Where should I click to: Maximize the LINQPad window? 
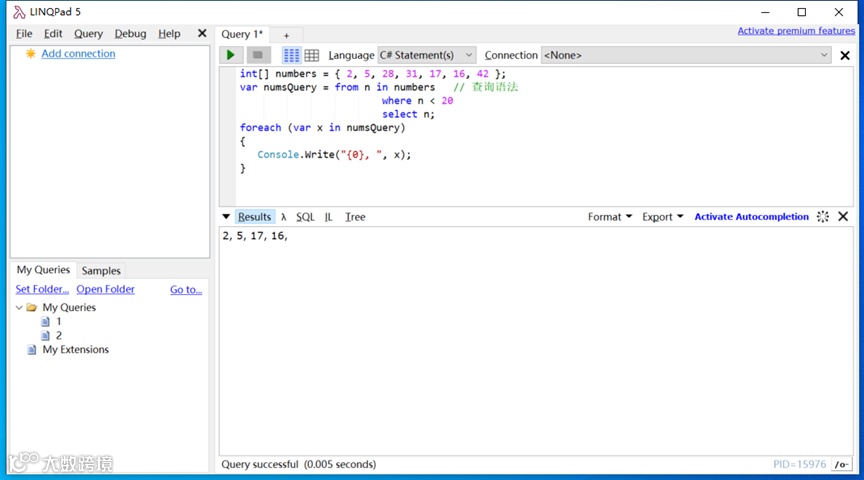pyautogui.click(x=802, y=12)
